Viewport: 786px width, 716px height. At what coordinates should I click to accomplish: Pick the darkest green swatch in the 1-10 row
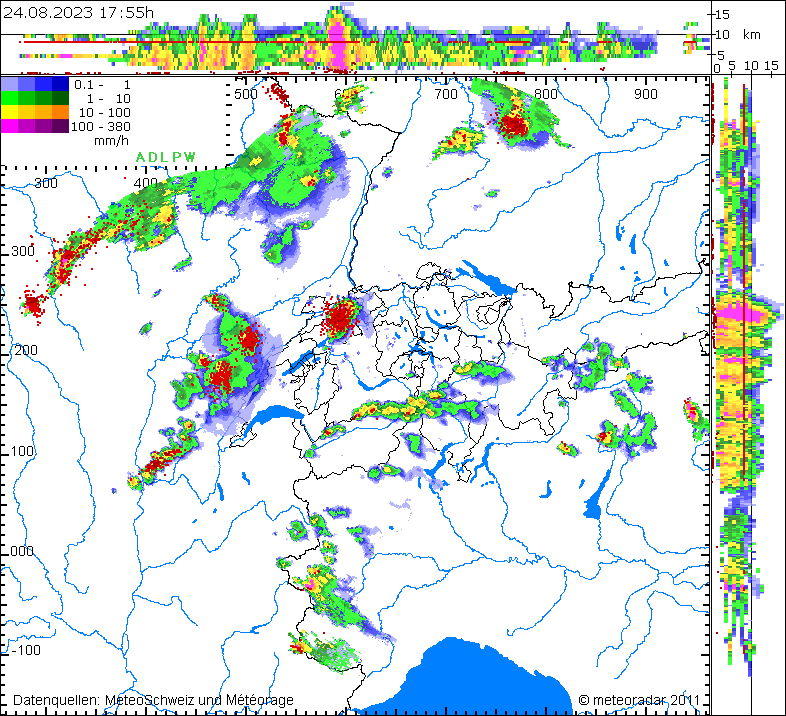point(60,99)
